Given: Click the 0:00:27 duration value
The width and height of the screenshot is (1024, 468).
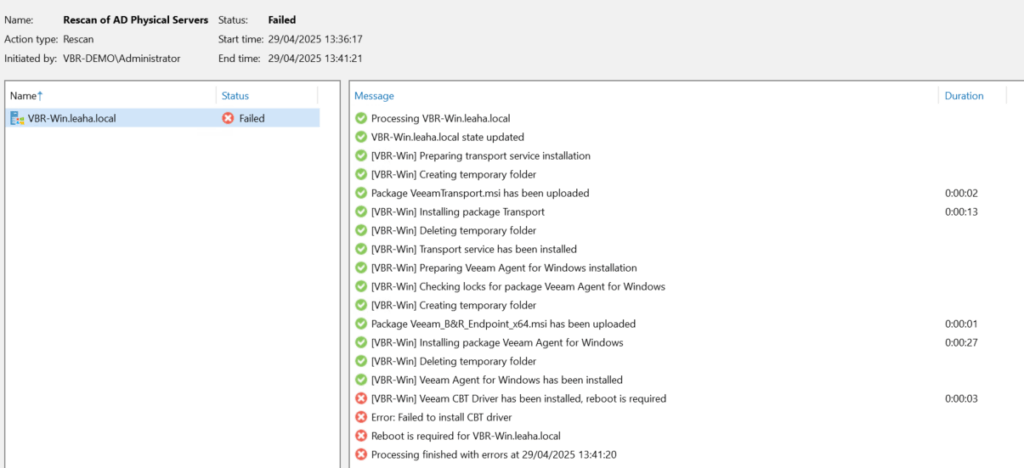Looking at the screenshot, I should 961,343.
